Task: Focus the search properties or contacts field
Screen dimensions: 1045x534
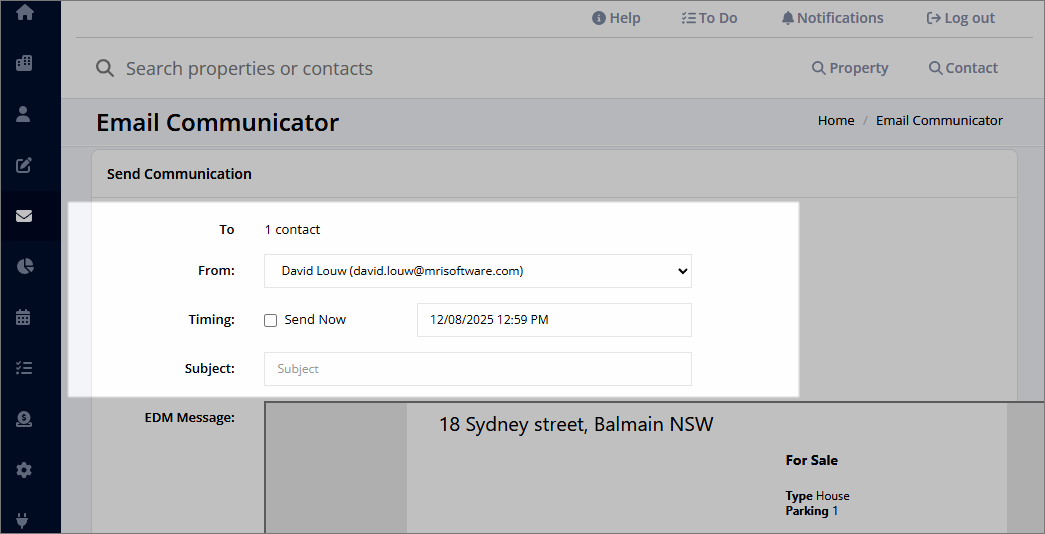Action: 249,69
